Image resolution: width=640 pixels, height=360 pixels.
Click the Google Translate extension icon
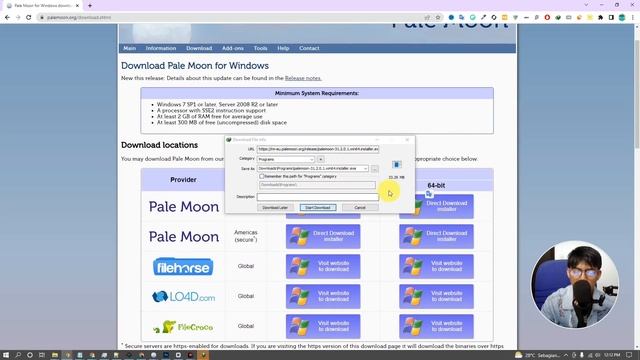[462, 18]
